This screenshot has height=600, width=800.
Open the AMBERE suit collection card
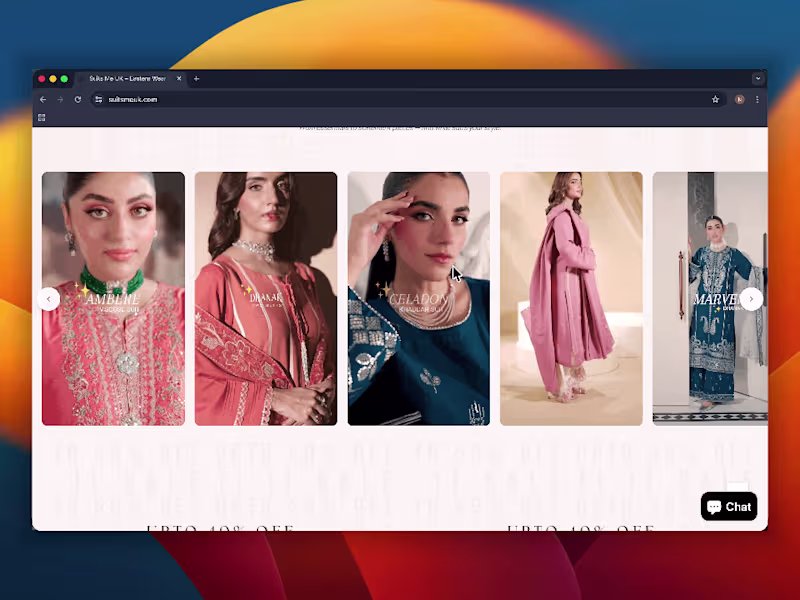[x=113, y=298]
